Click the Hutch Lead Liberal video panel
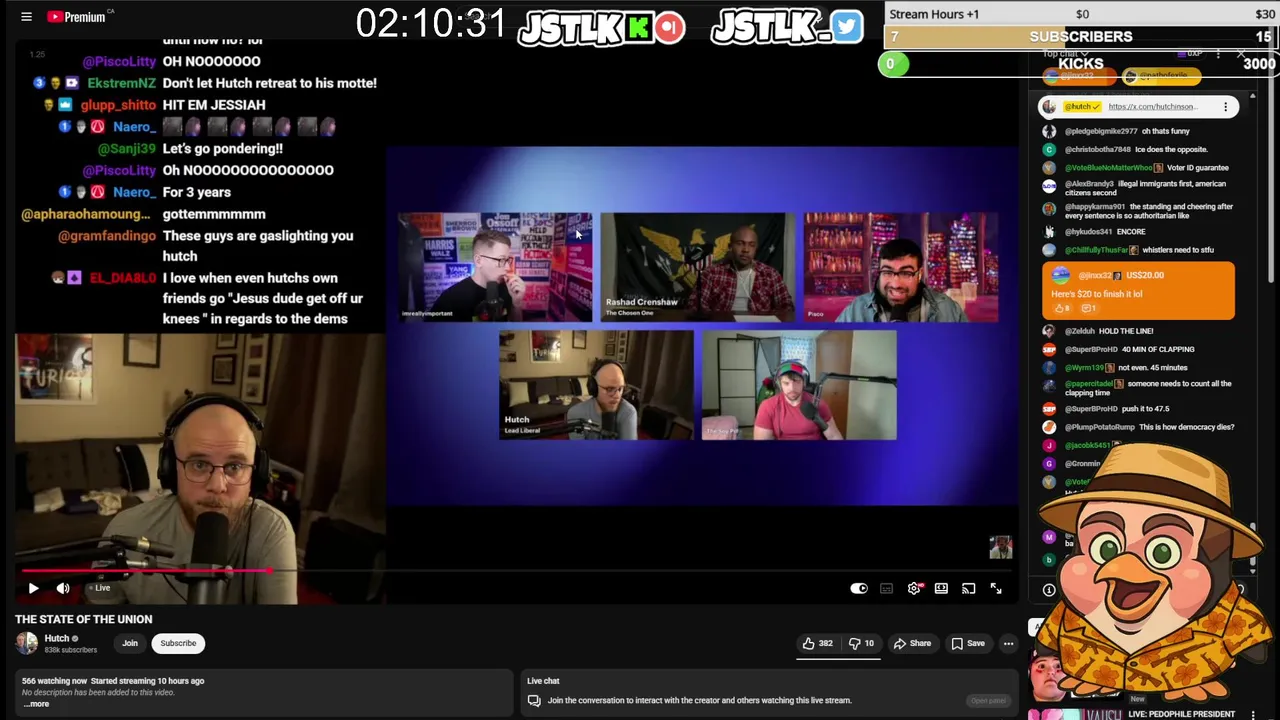 596,385
